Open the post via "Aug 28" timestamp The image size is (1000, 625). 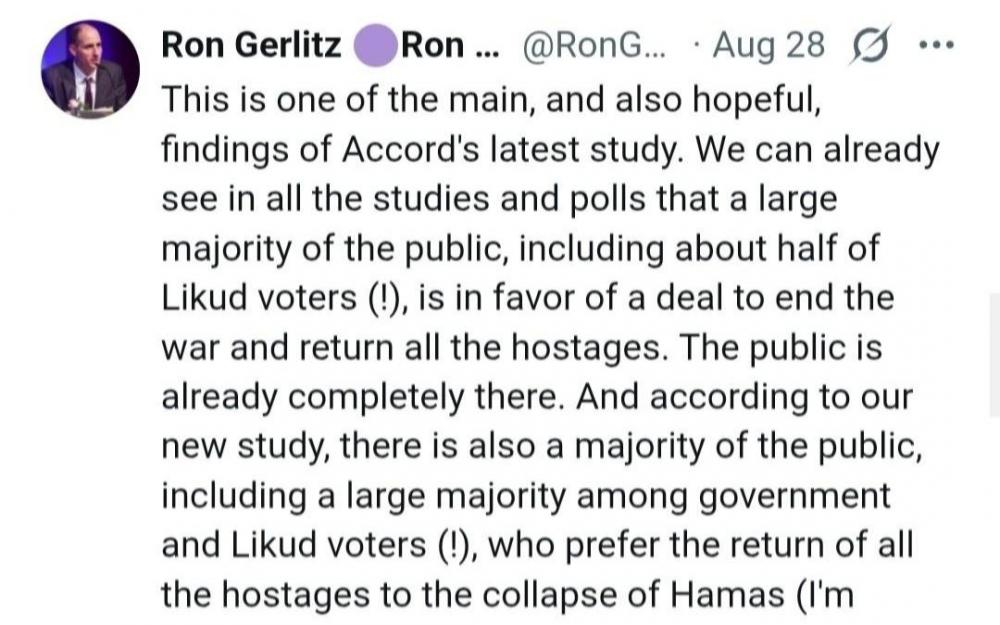pos(769,45)
